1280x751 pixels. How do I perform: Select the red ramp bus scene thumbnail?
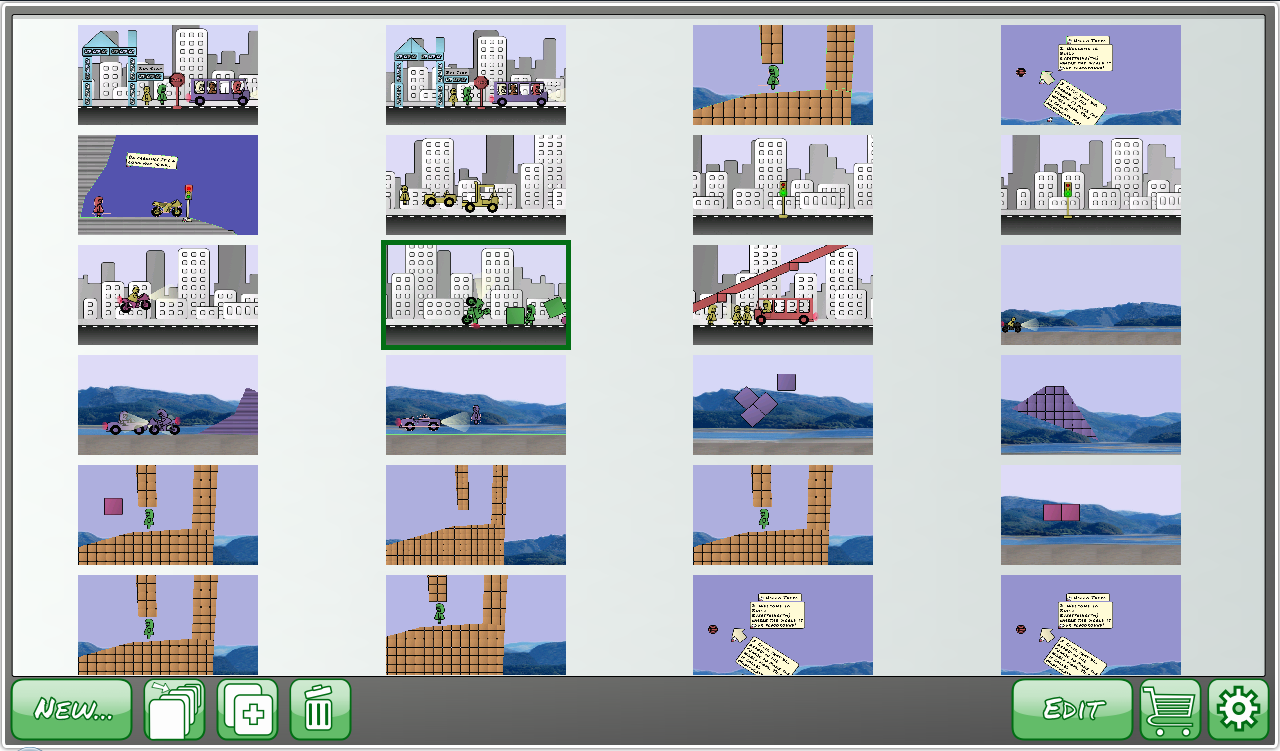click(783, 295)
